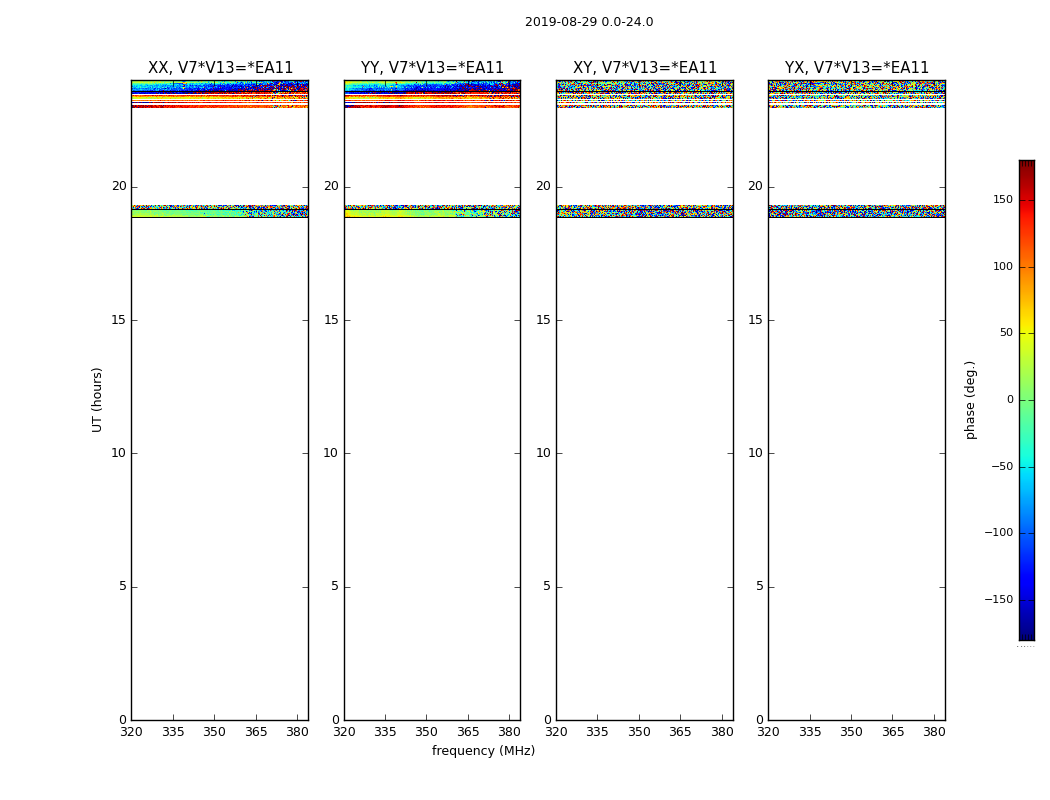Select the 'YX, V7*V13=*EA11' panel title
The image size is (1050, 800).
[x=857, y=68]
